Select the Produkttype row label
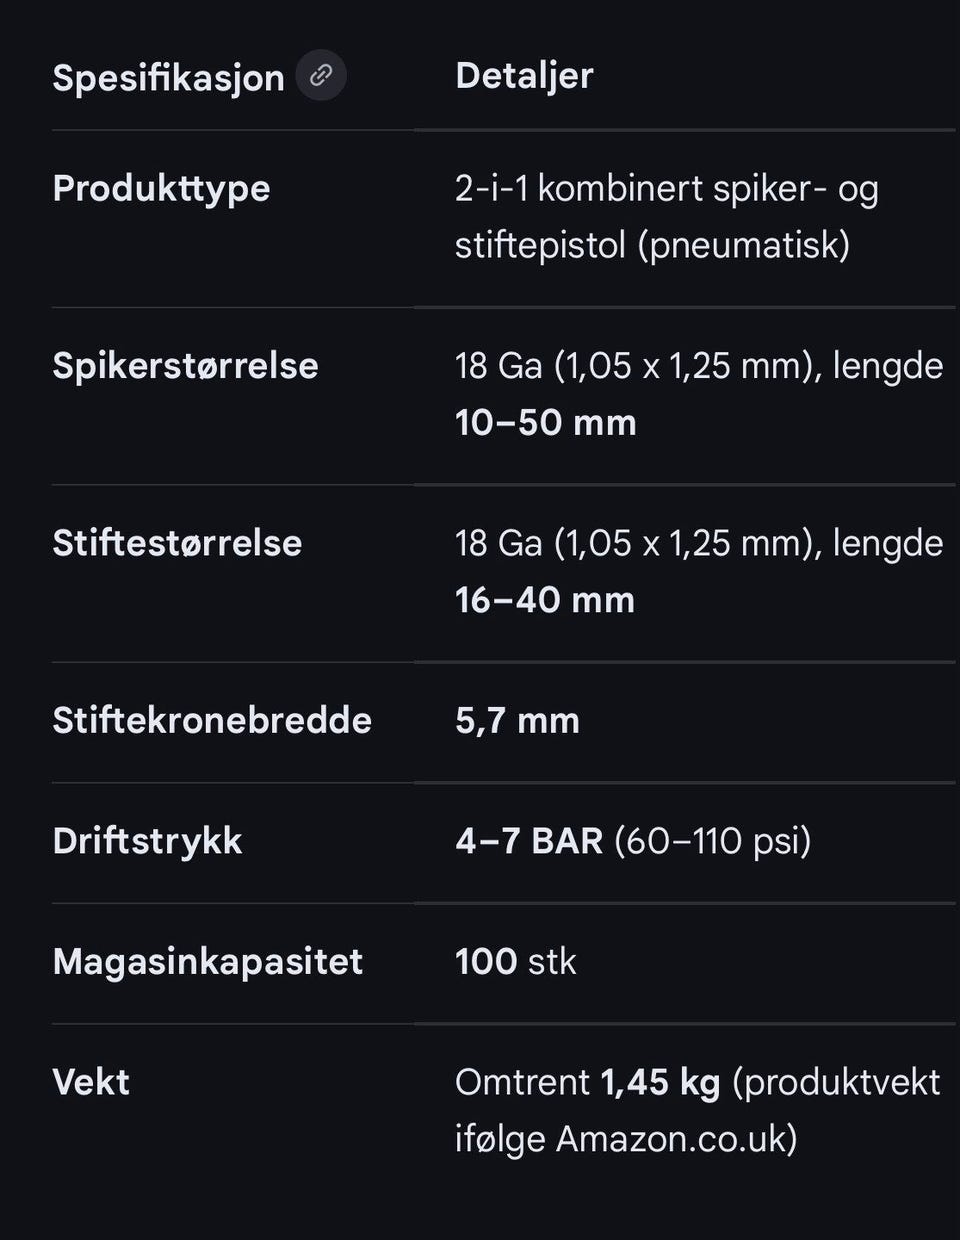This screenshot has height=1240, width=960. (x=161, y=188)
